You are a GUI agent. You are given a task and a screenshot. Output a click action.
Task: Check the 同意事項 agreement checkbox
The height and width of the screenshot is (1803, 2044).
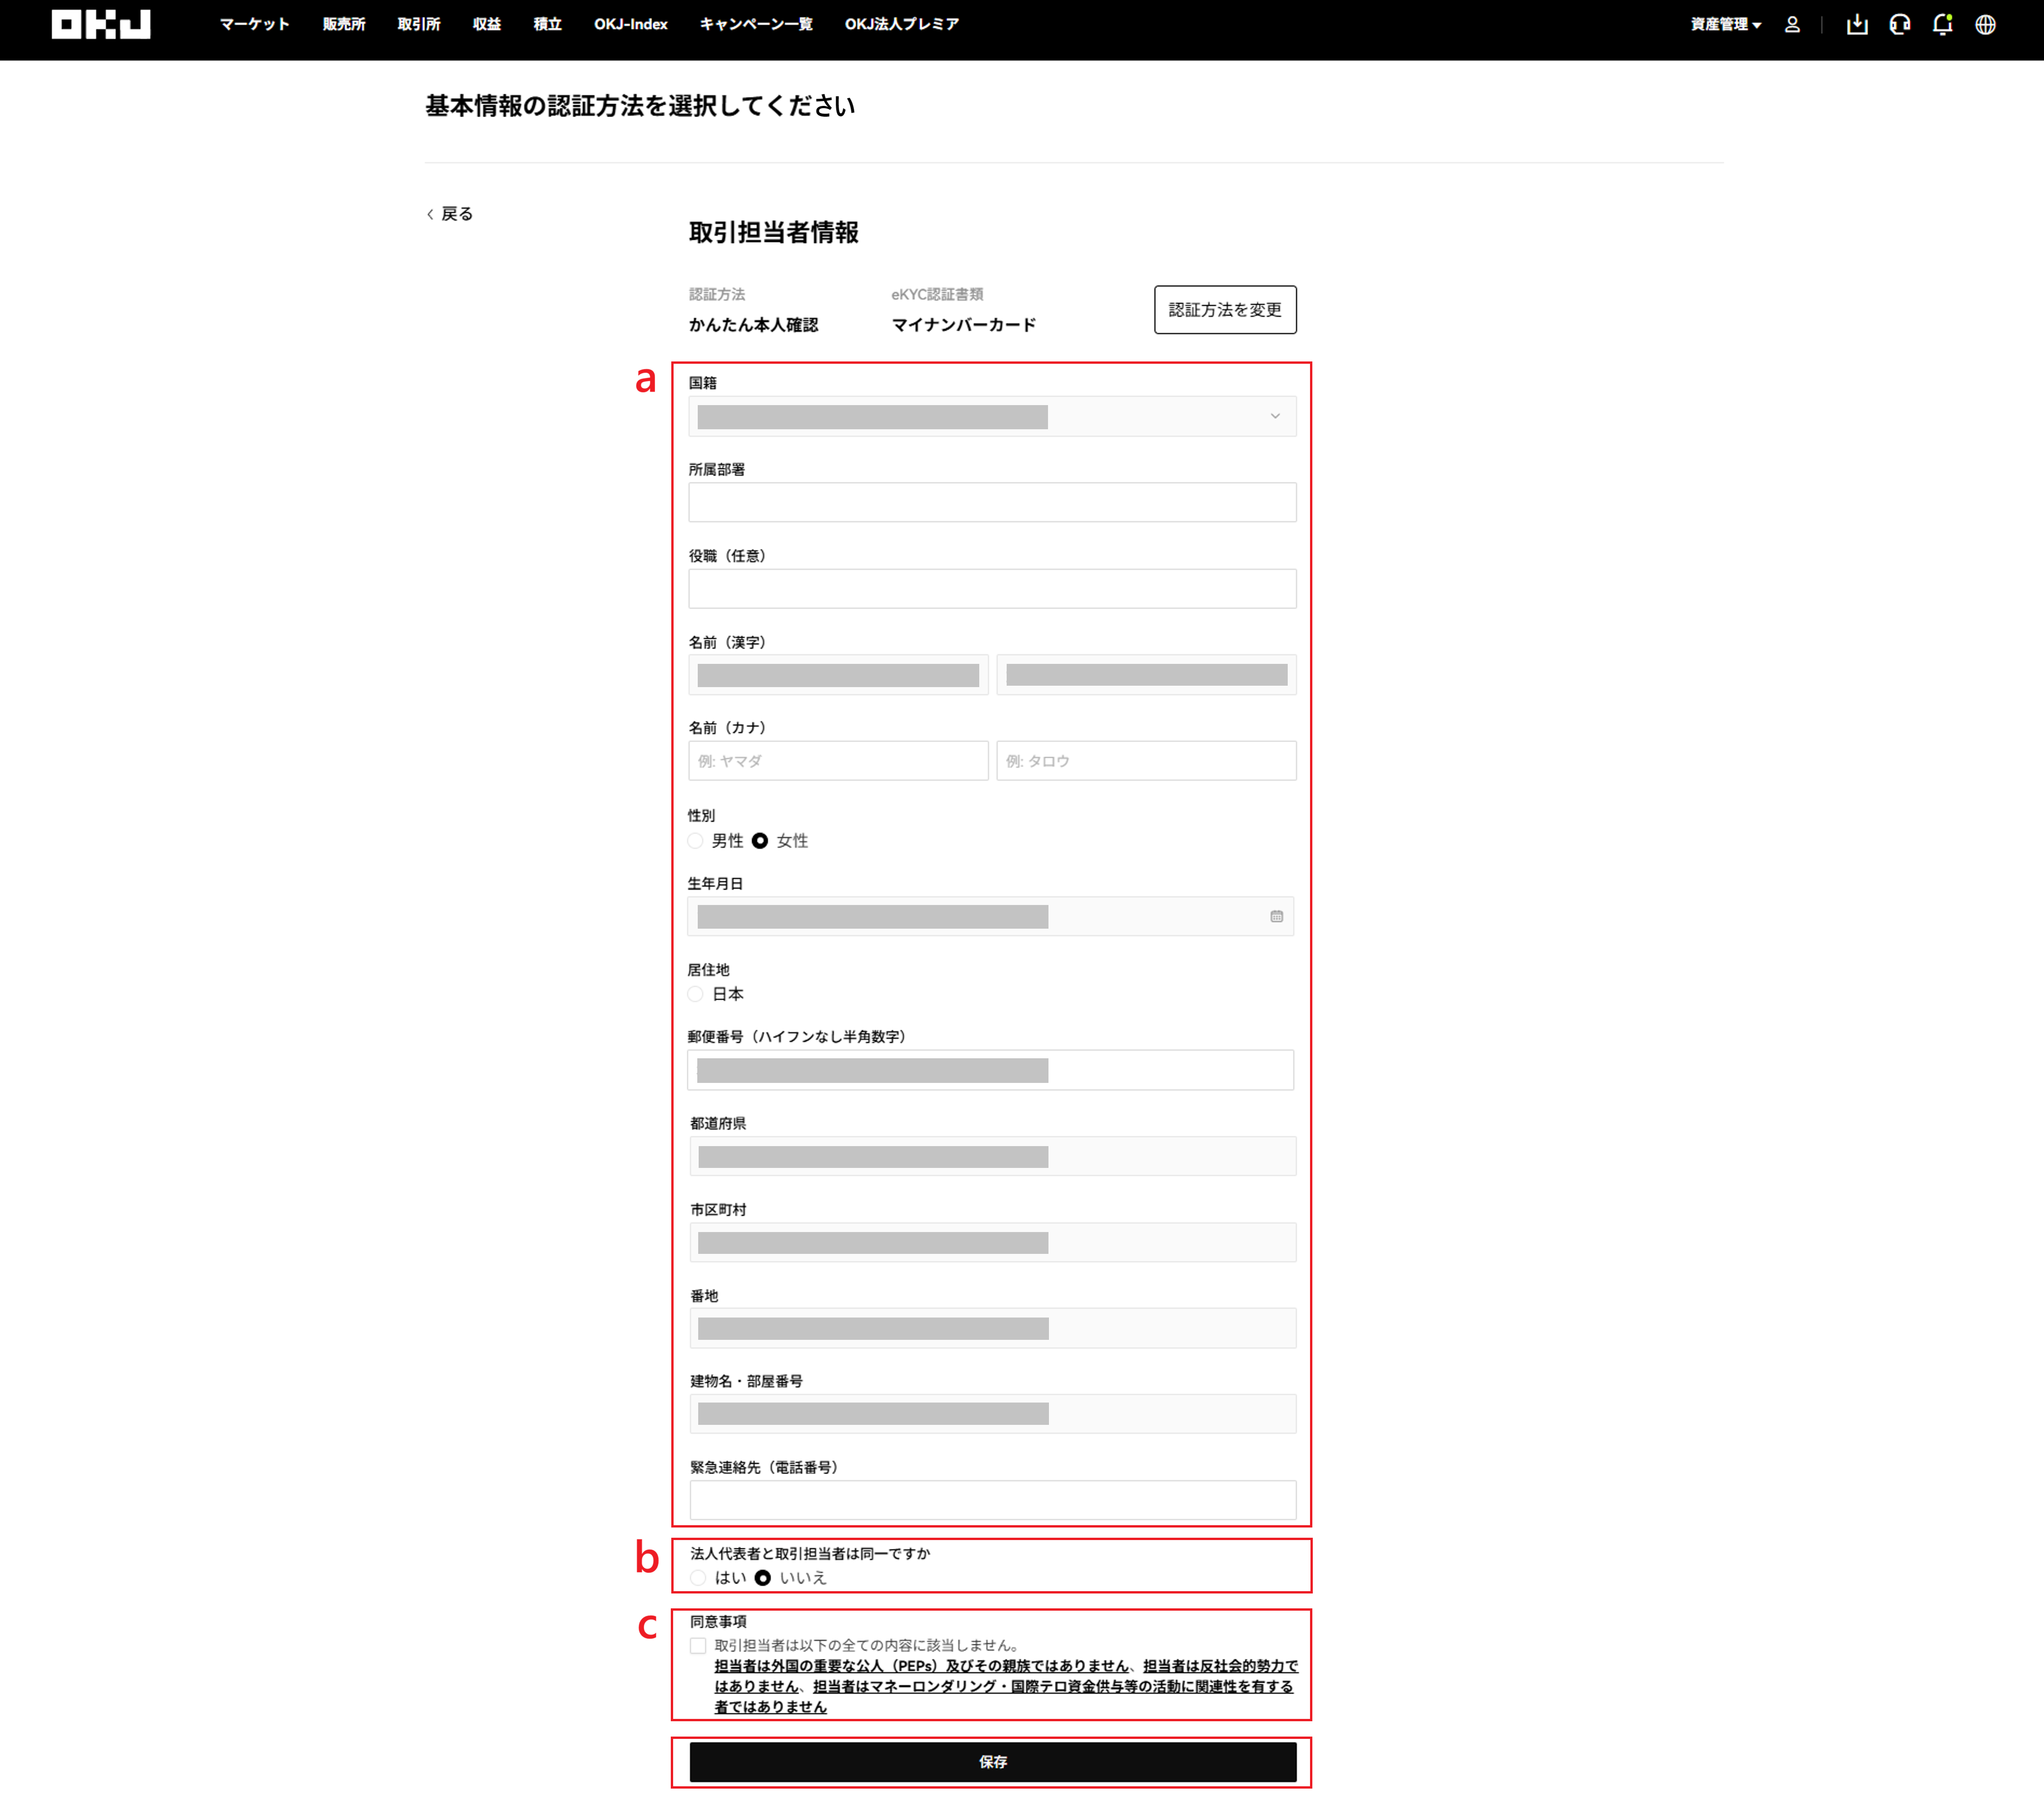point(698,1646)
